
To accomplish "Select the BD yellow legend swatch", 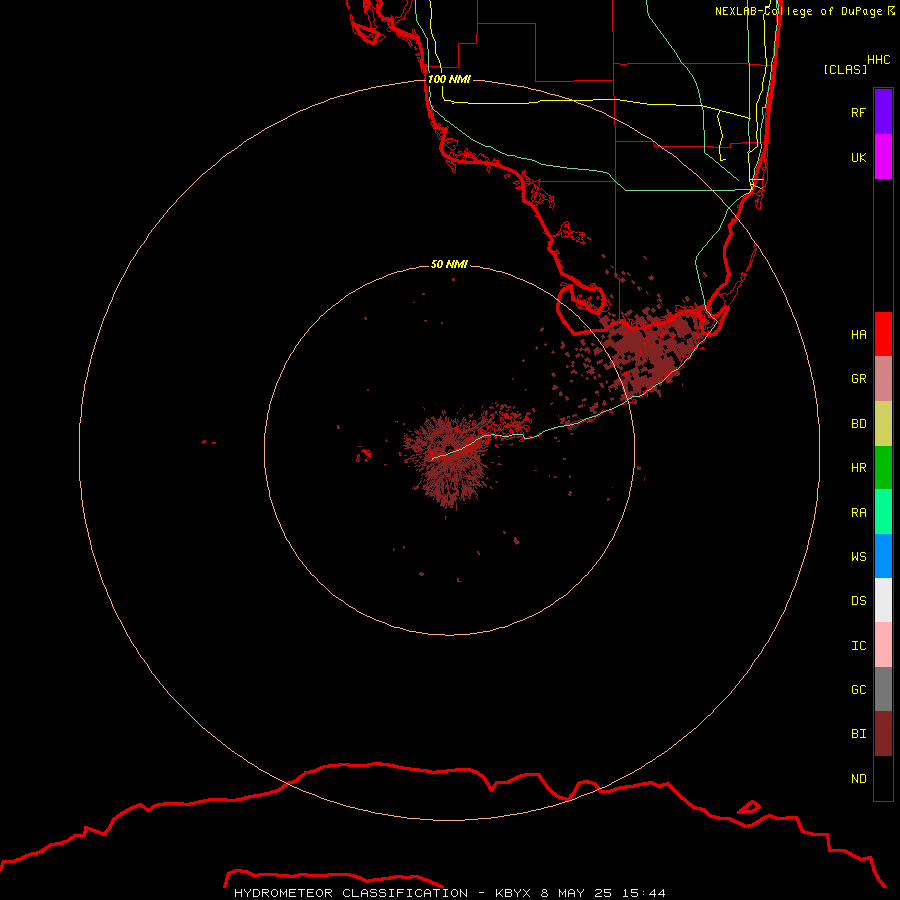I will (883, 424).
